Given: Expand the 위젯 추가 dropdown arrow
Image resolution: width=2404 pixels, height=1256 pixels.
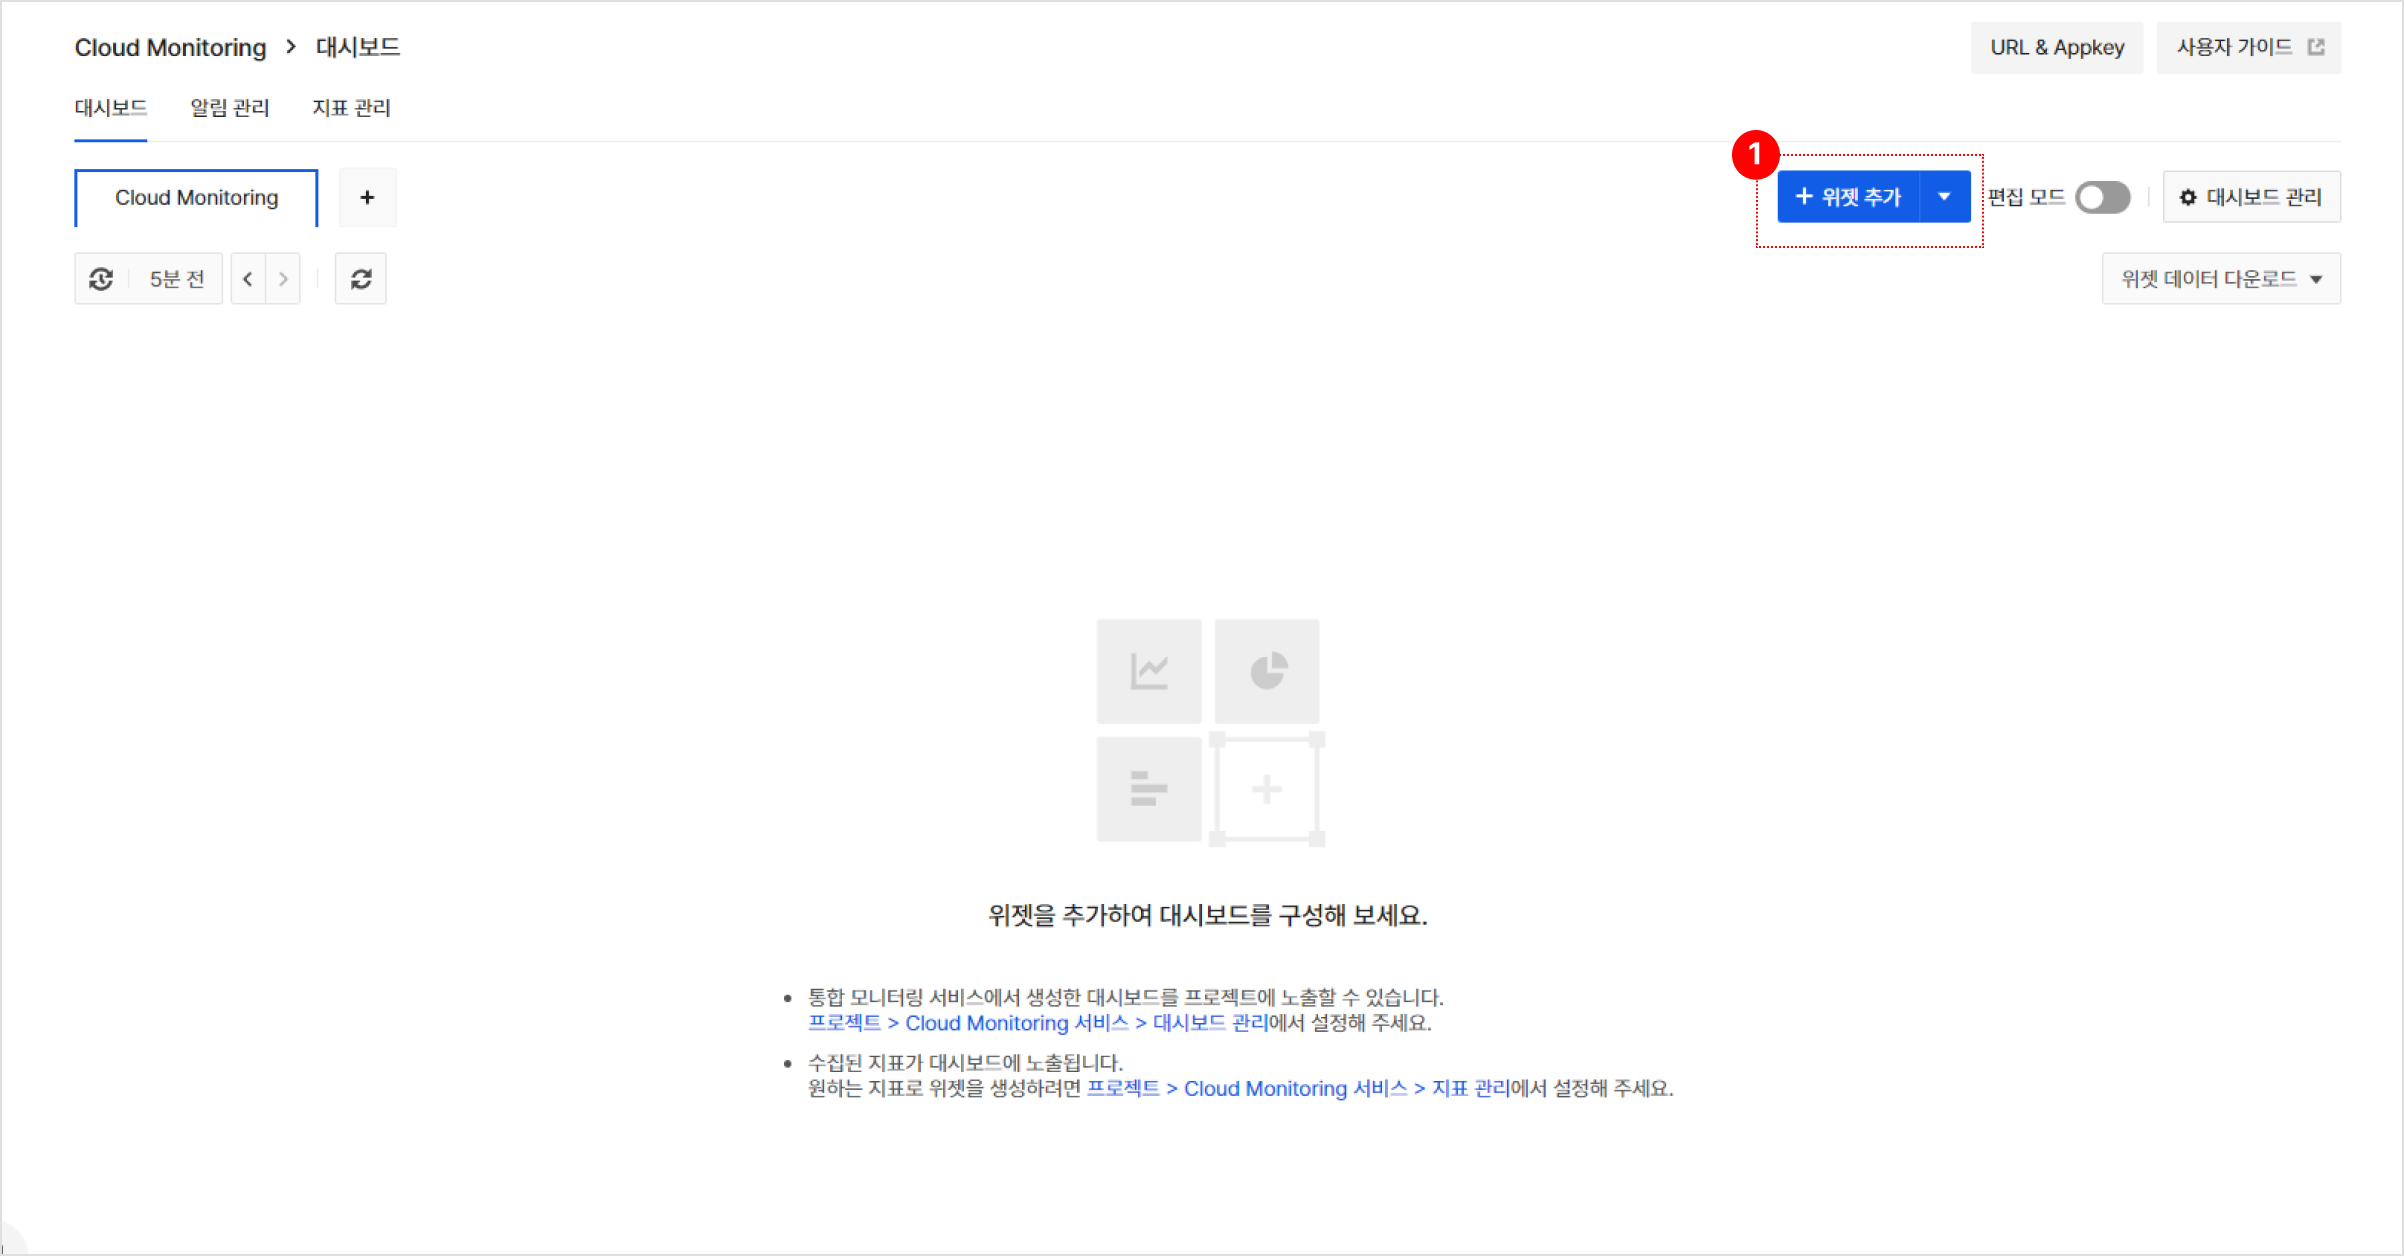Looking at the screenshot, I should click(1944, 196).
